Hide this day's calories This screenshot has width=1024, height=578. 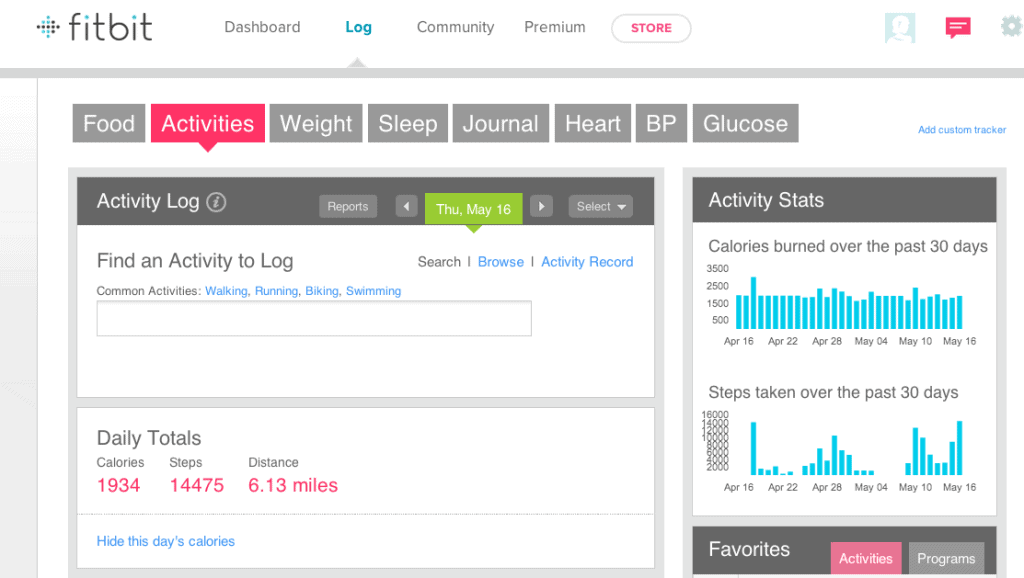[x=166, y=541]
